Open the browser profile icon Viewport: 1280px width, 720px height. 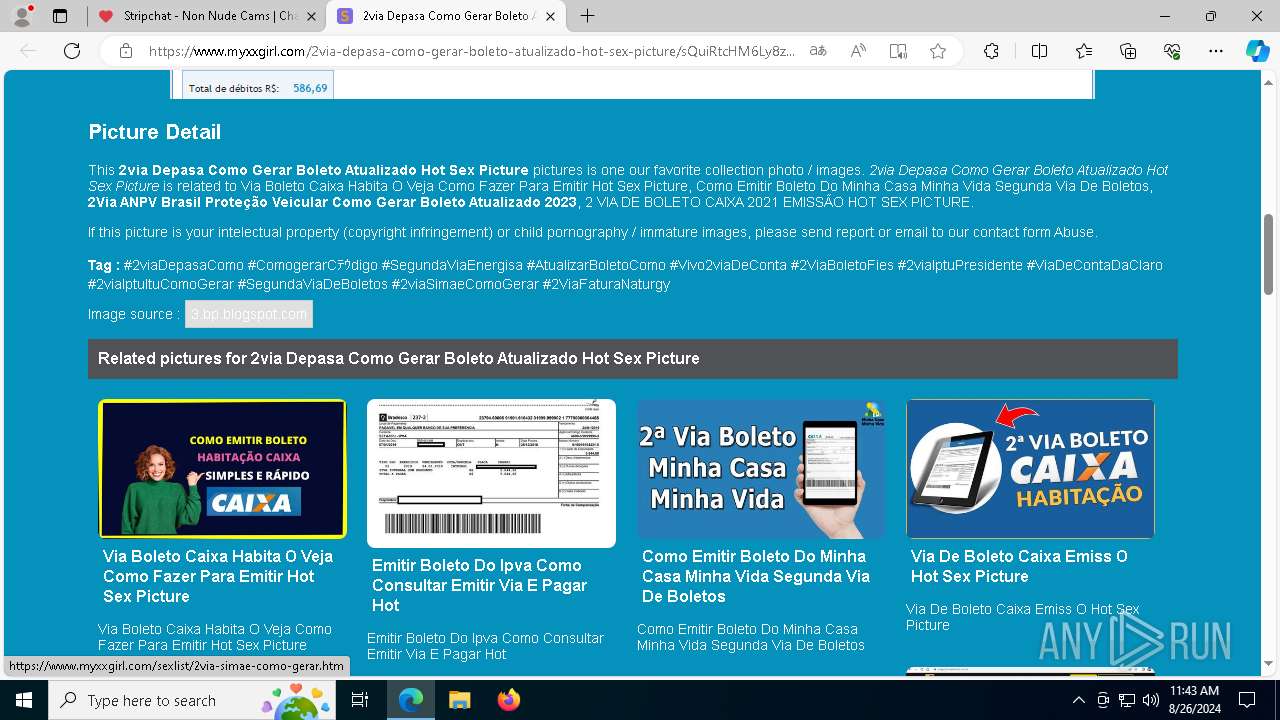click(22, 16)
